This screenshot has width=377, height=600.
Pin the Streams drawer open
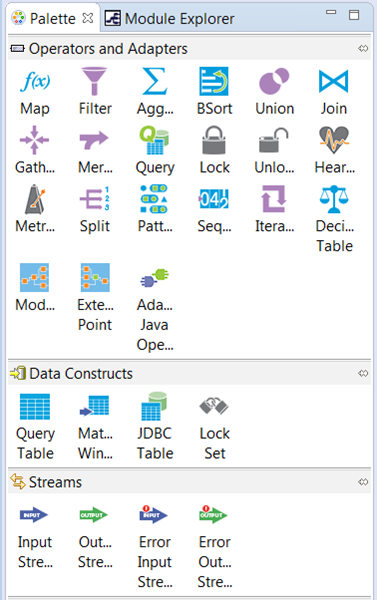click(363, 482)
